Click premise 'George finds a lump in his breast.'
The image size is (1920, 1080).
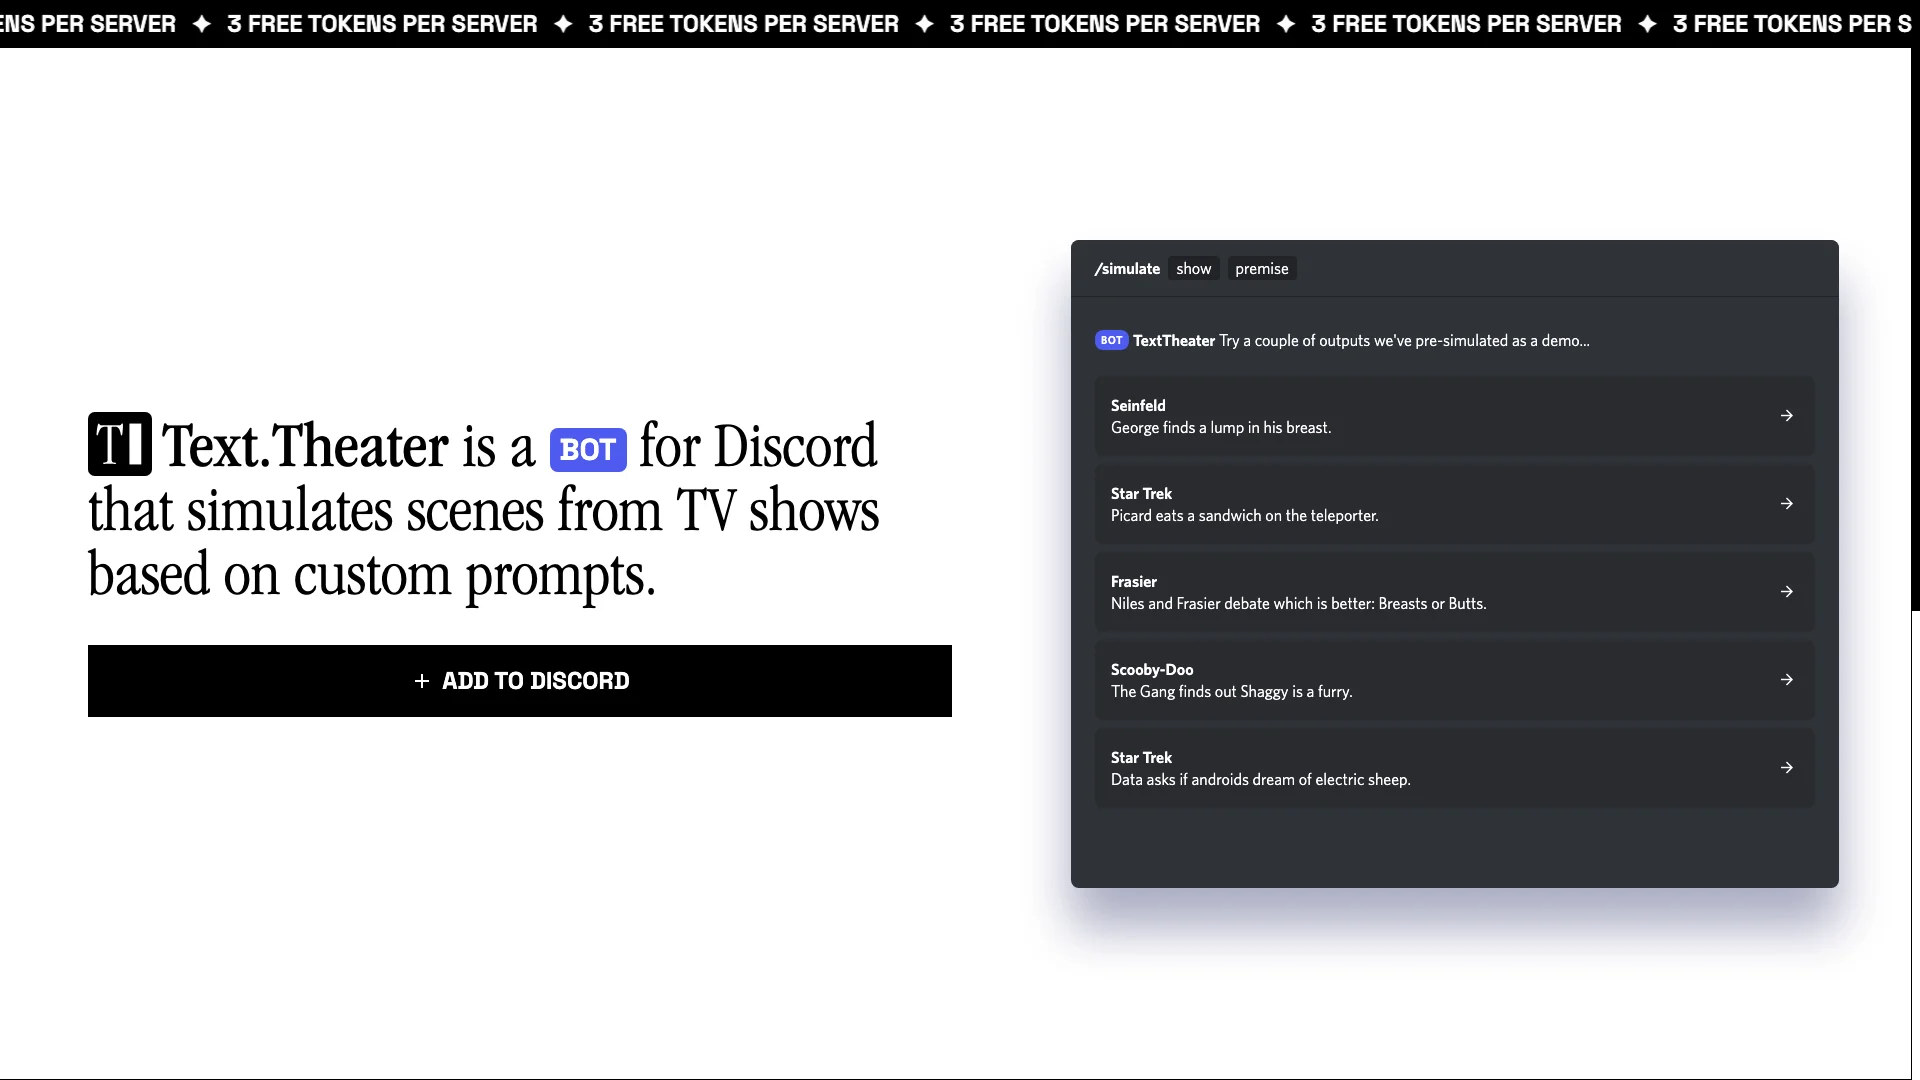click(x=1221, y=428)
